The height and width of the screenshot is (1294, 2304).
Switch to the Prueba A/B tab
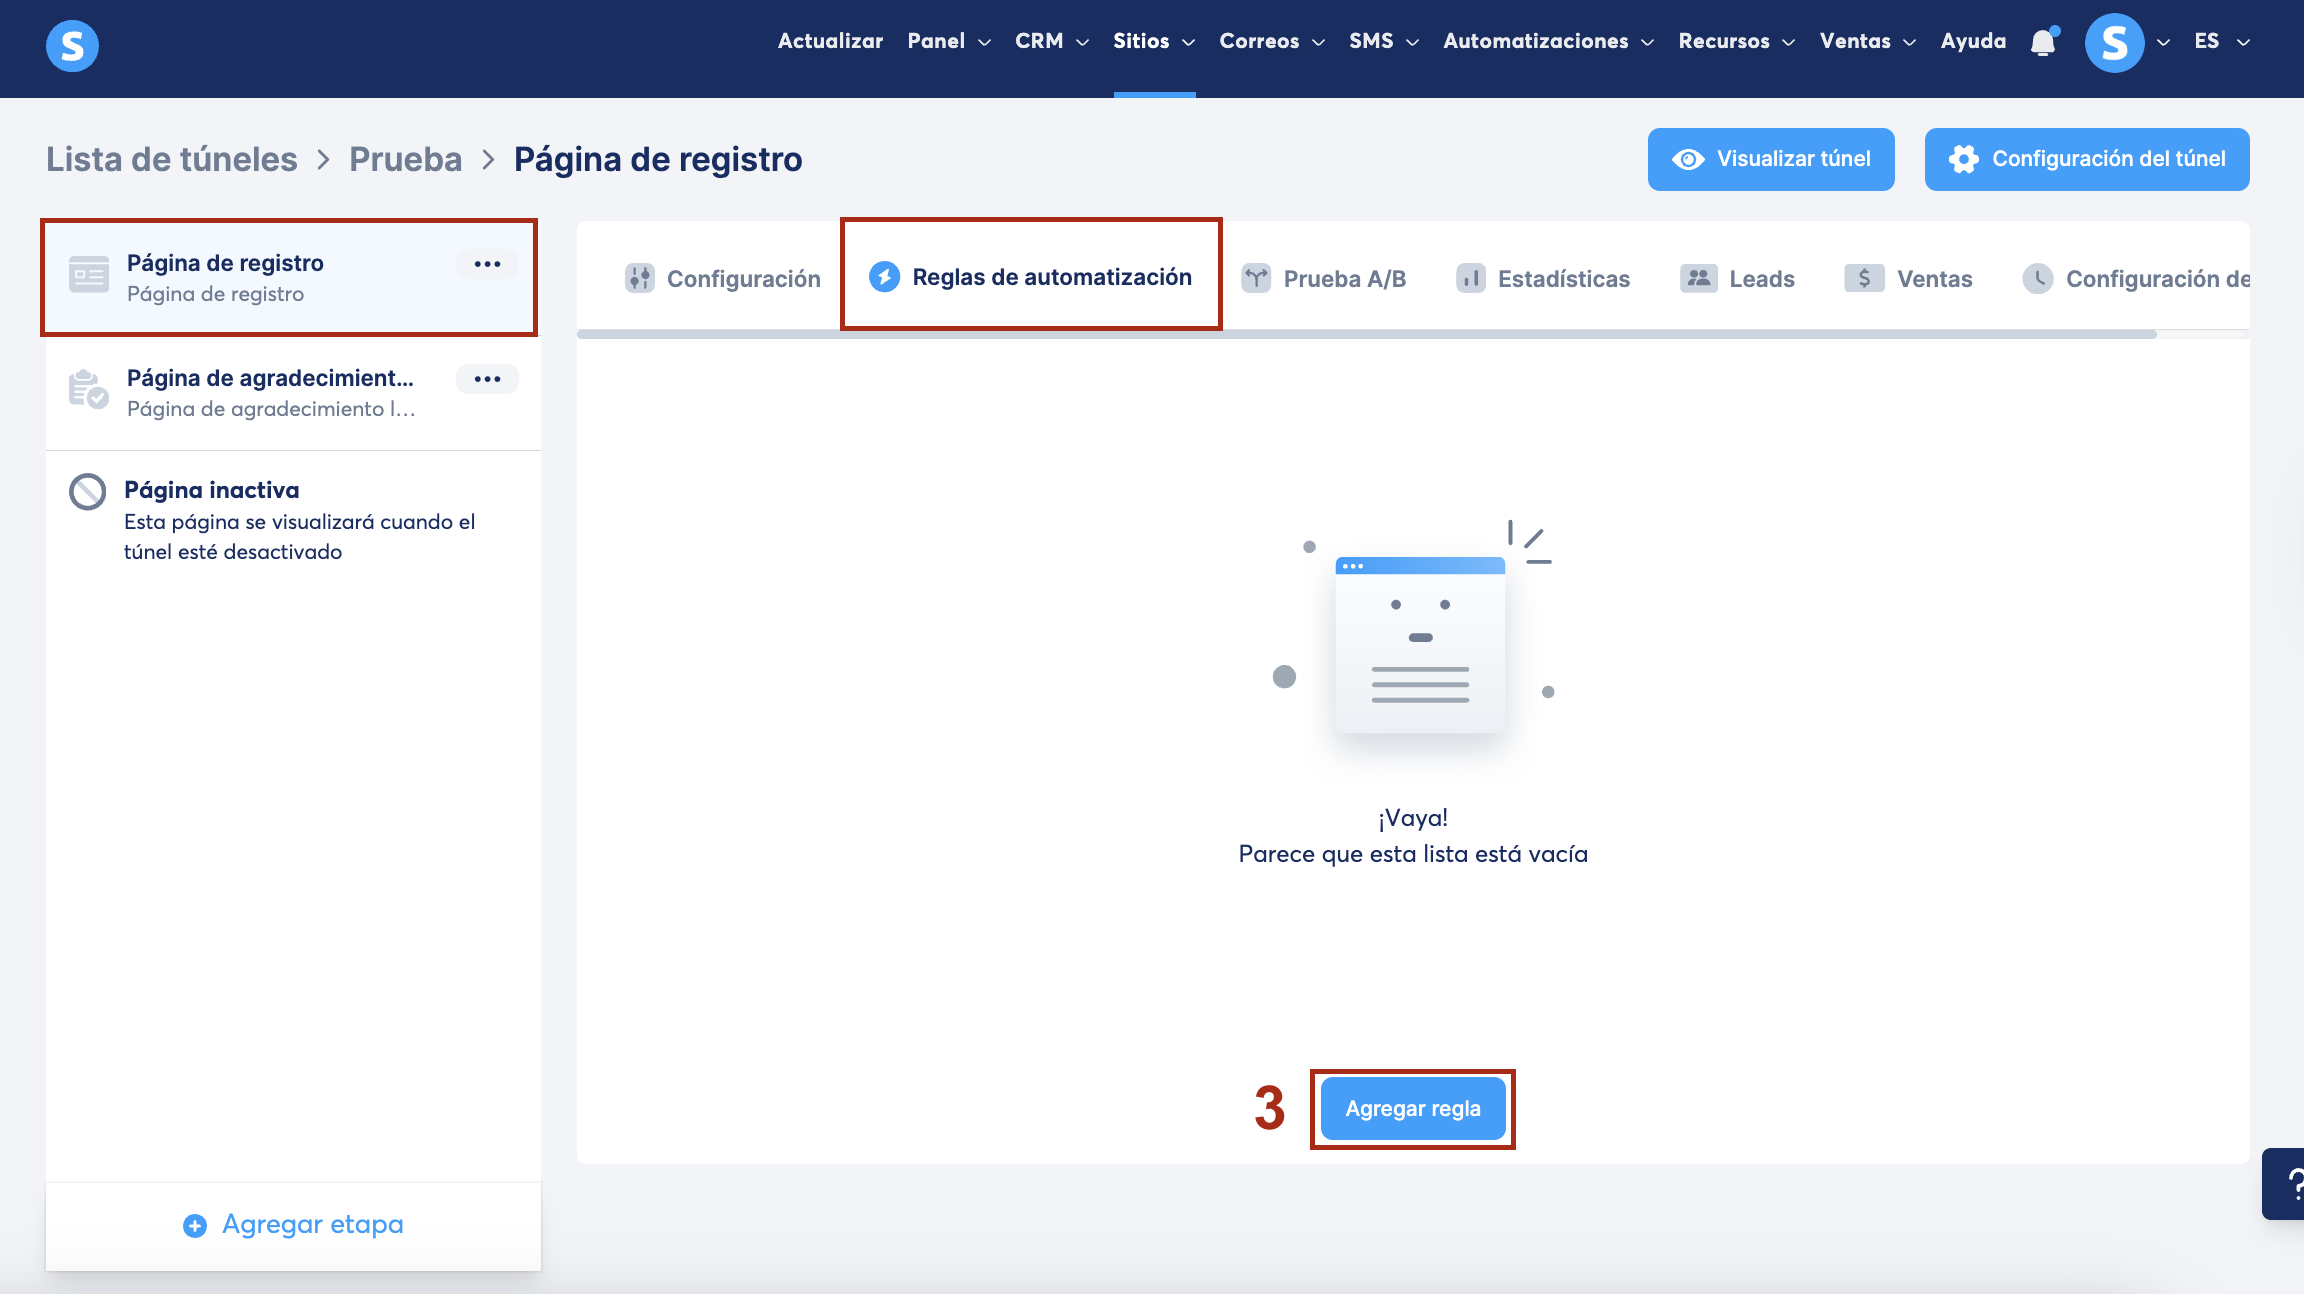click(x=1324, y=279)
